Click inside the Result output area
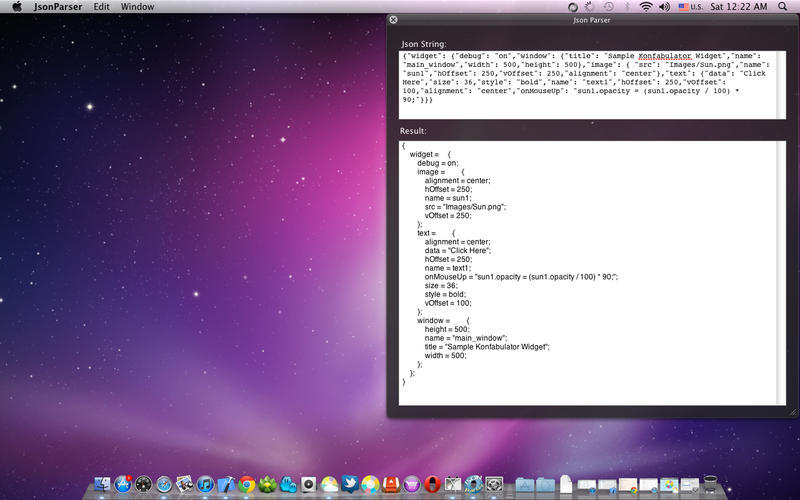The height and width of the screenshot is (500, 800). click(x=592, y=272)
